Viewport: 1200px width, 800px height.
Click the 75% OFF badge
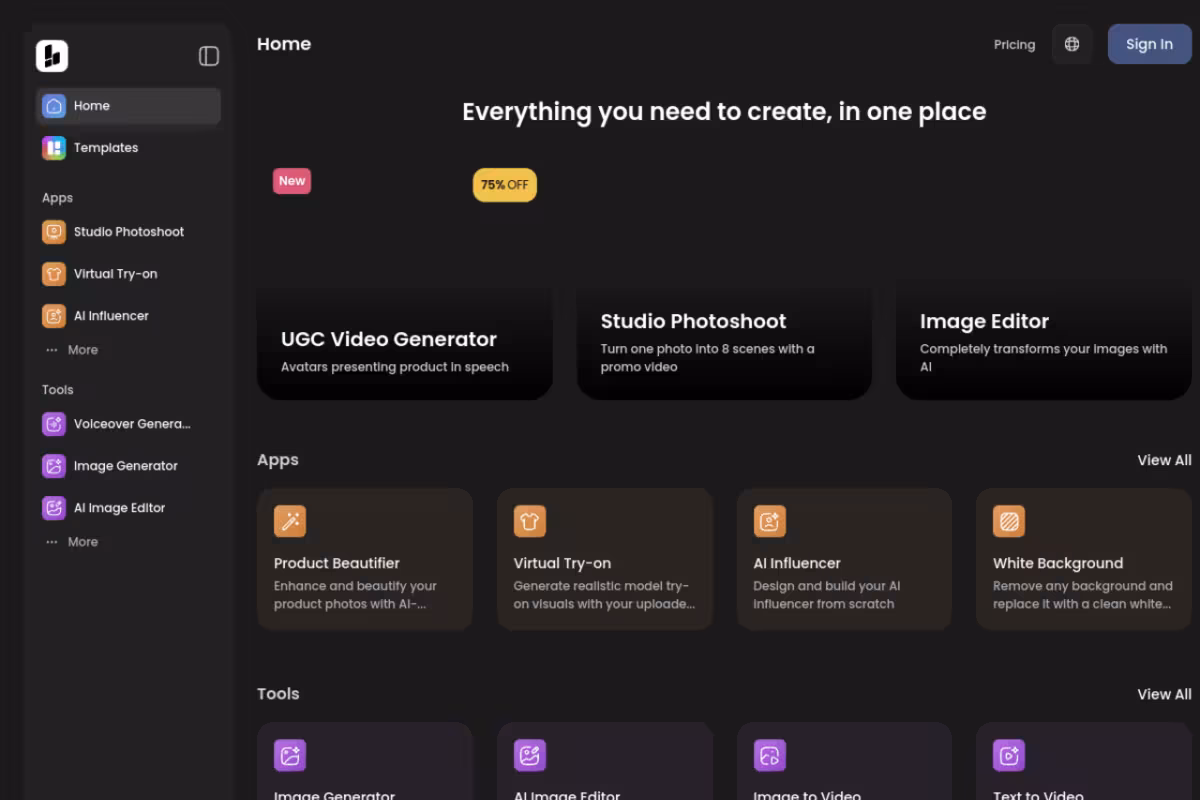505,185
